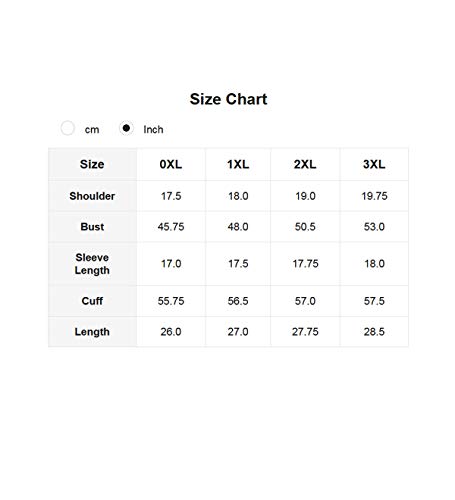Click the Bust row label

coord(92,227)
